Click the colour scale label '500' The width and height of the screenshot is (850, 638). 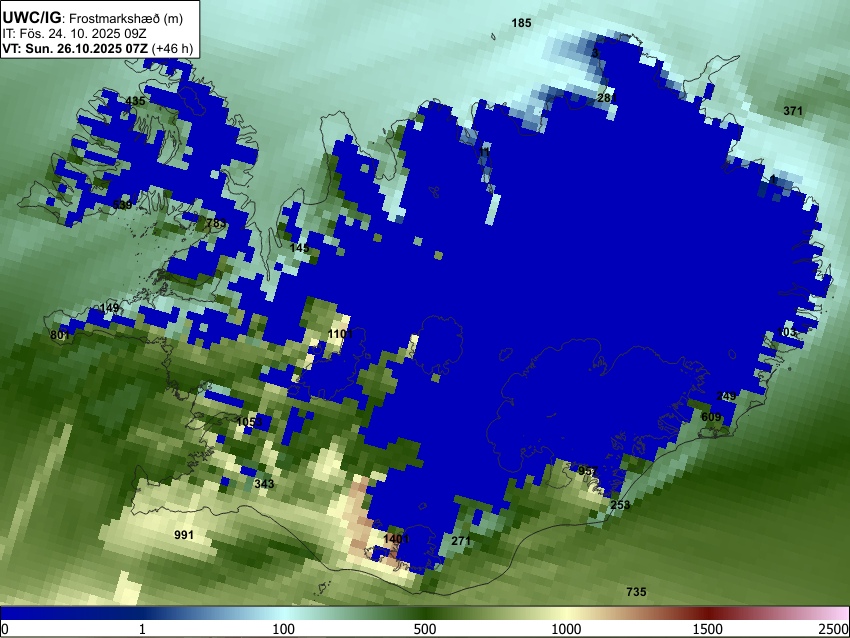coord(424,629)
